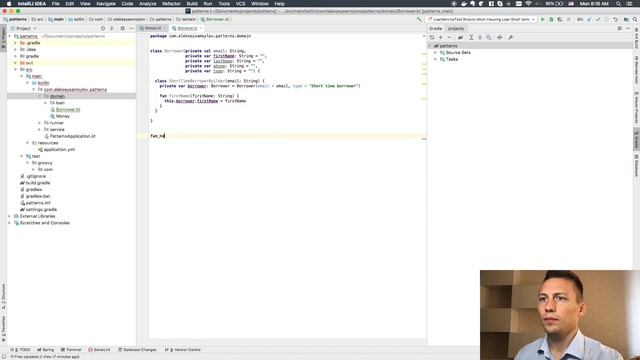Expand the runner package node
Viewport: 640px width, 360px height.
pos(40,123)
